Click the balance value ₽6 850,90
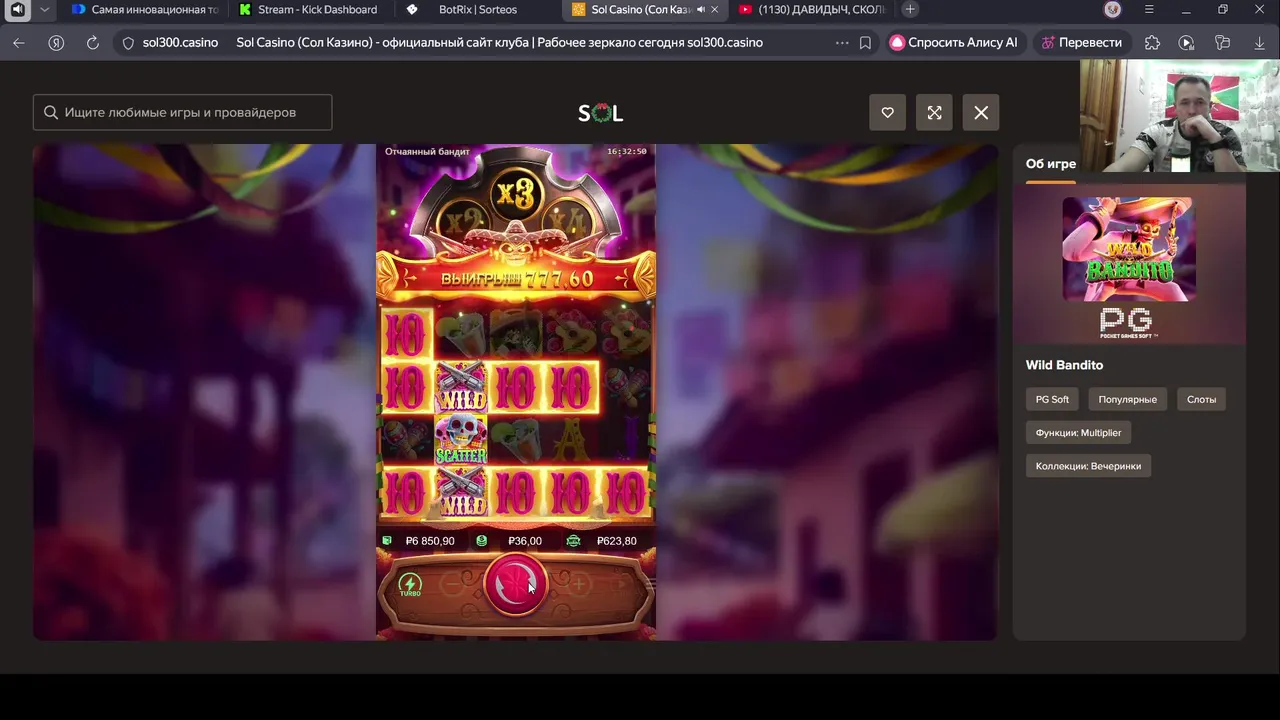The image size is (1280, 720). click(x=430, y=541)
